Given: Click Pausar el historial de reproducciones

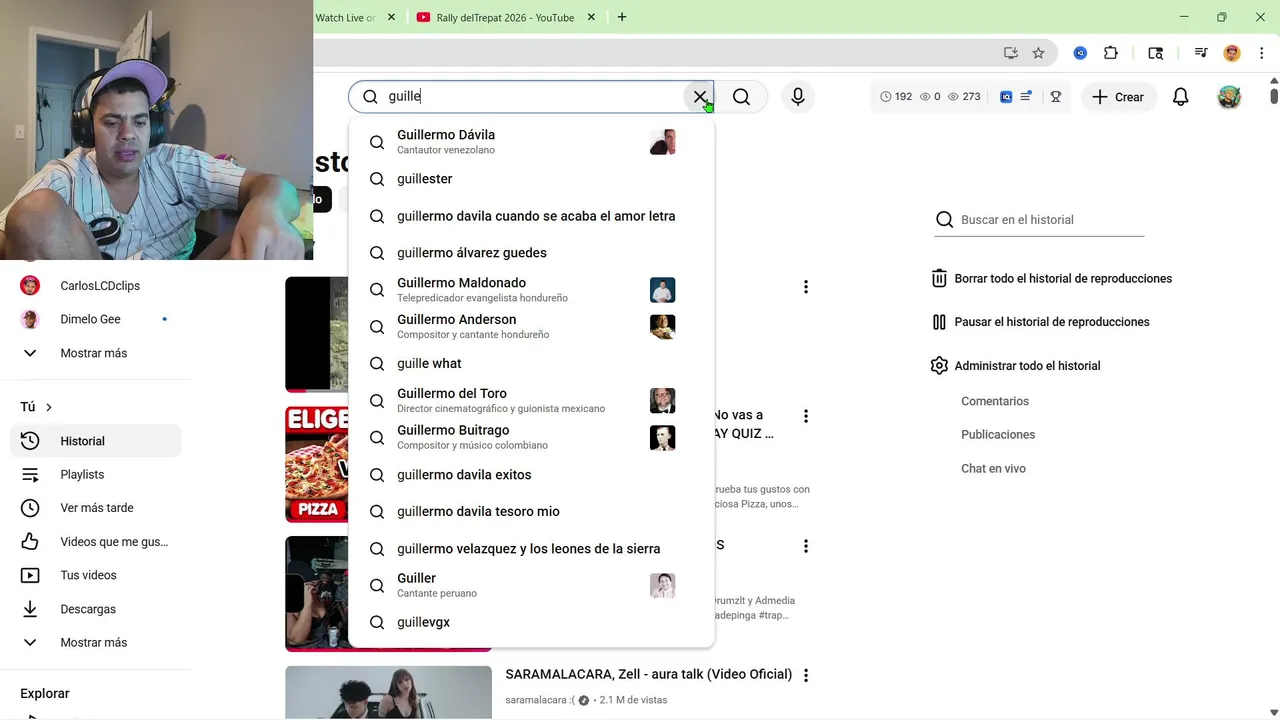Looking at the screenshot, I should point(1040,322).
